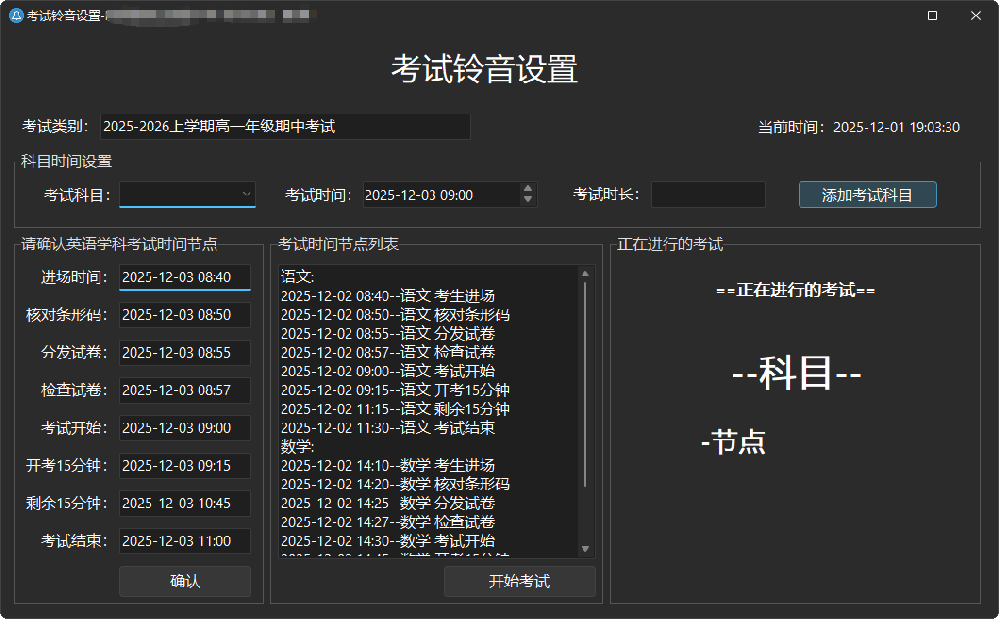Click the 核对条形码 barcode check time field
1000x619 pixels.
[x=184, y=315]
